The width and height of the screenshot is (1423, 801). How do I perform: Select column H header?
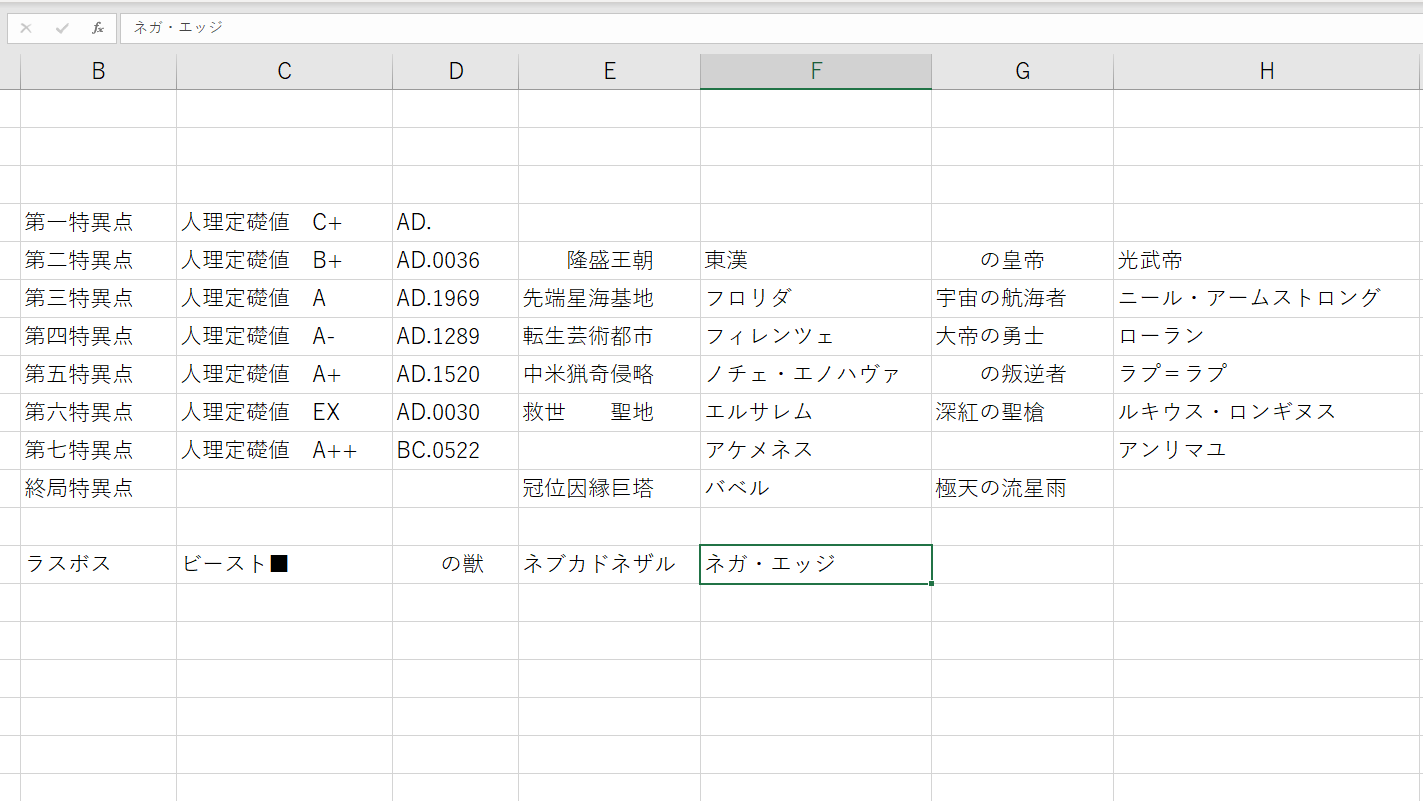point(1267,71)
